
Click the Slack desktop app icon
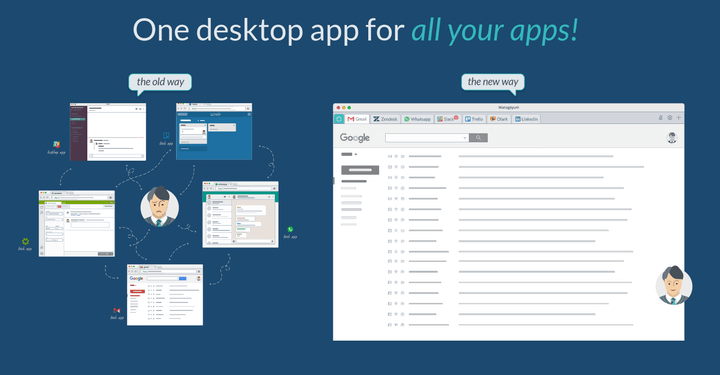click(x=56, y=145)
